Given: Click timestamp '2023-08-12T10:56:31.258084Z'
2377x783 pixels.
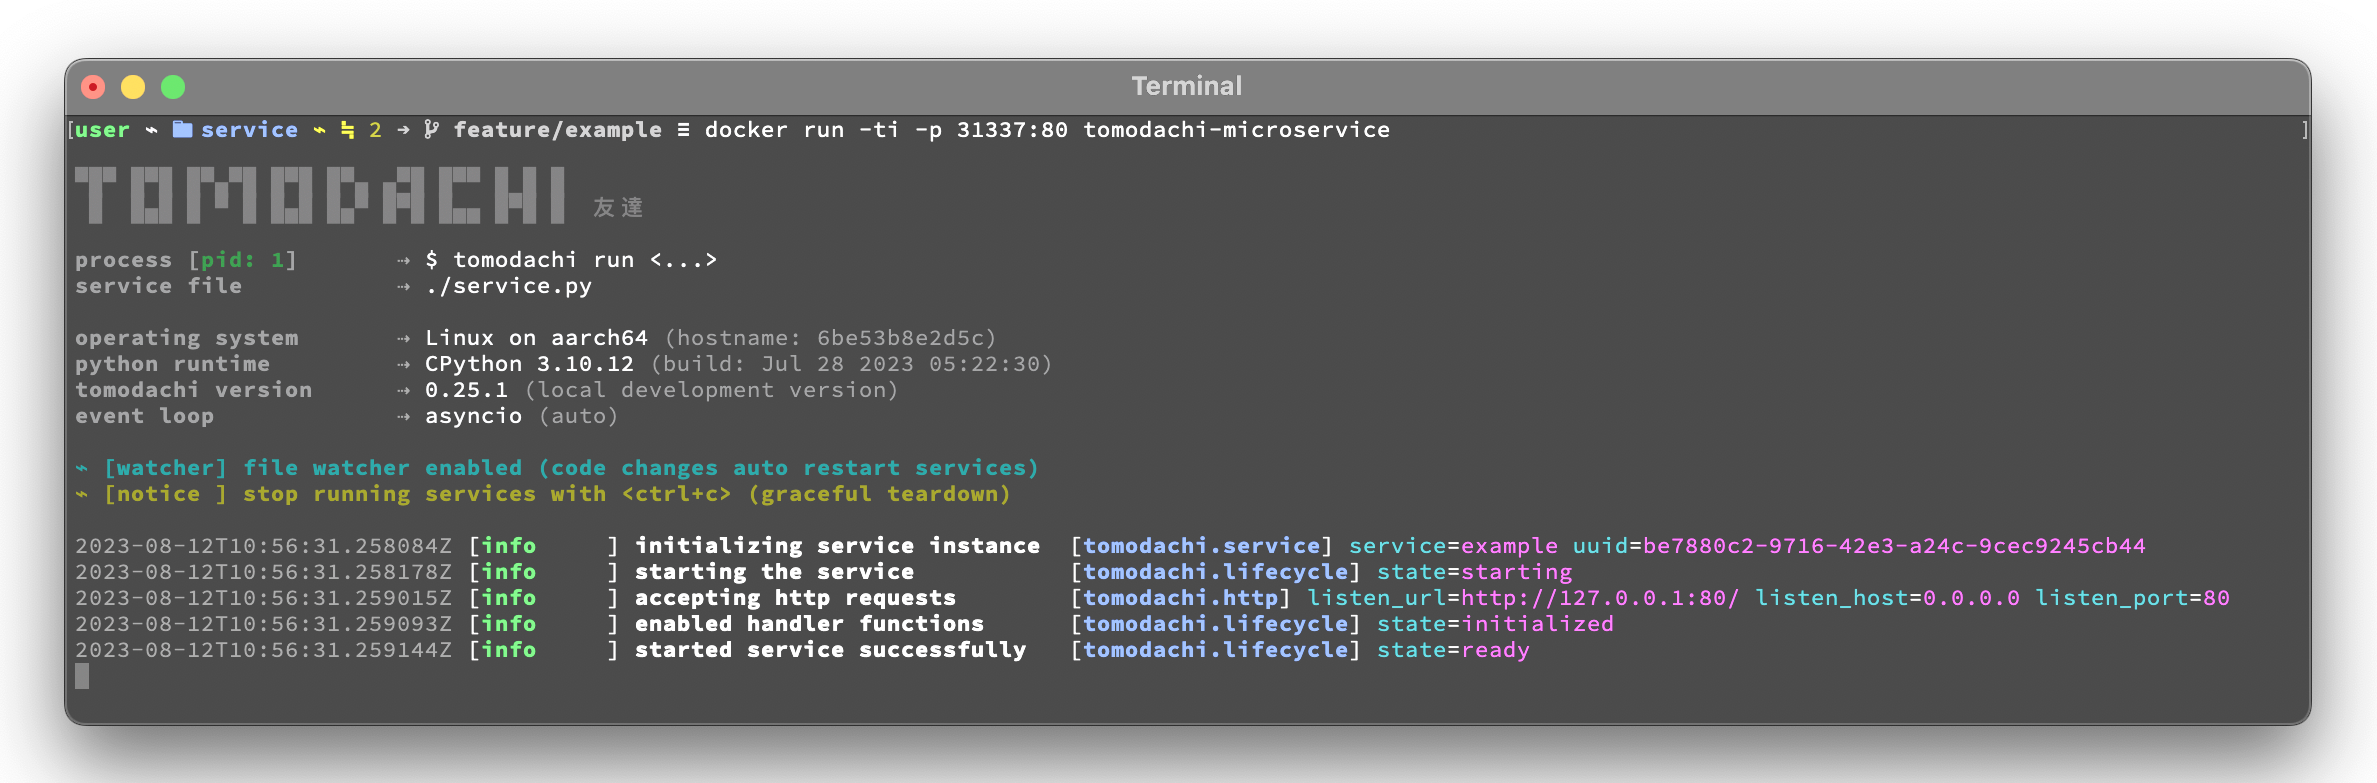Looking at the screenshot, I should coord(263,546).
